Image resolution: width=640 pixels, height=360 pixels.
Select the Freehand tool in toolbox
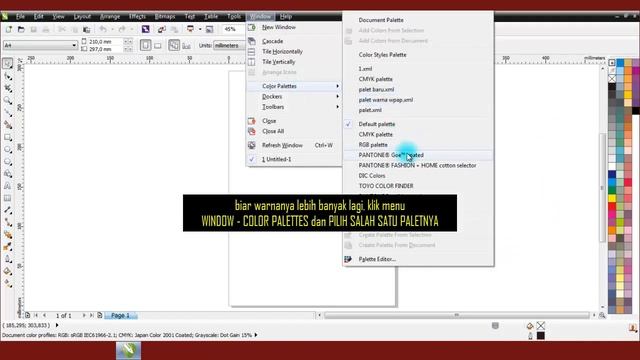point(8,113)
